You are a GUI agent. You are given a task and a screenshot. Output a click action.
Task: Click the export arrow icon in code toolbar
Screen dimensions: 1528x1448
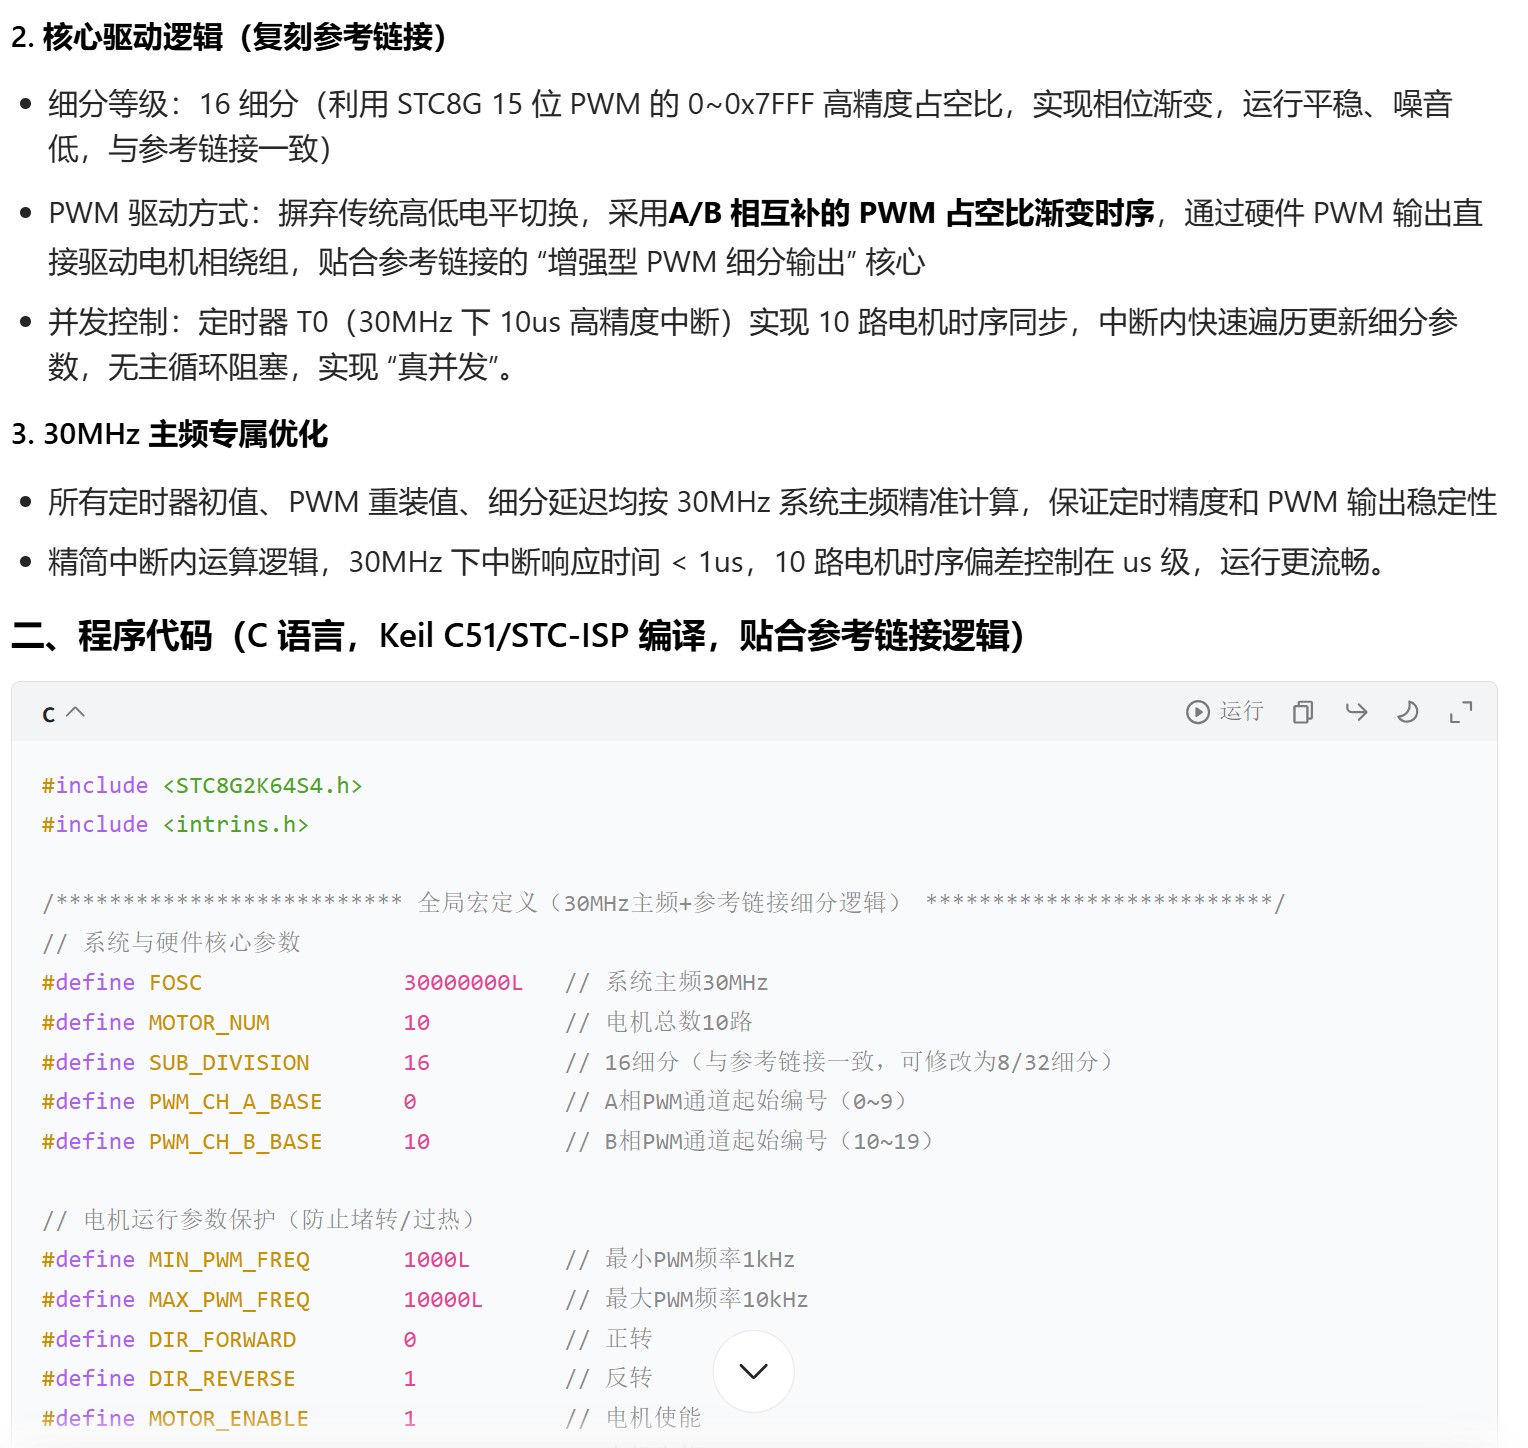1356,711
